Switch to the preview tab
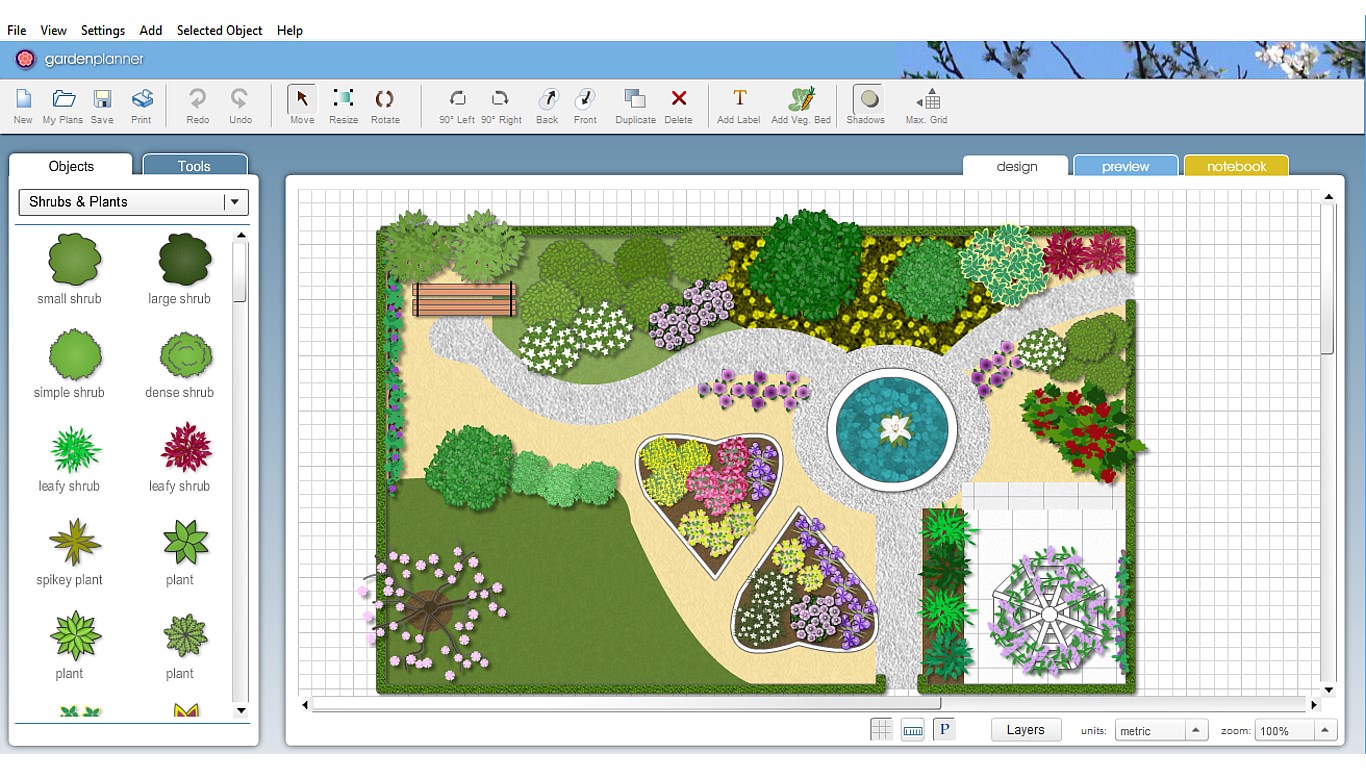The width and height of the screenshot is (1366, 768). click(x=1125, y=167)
